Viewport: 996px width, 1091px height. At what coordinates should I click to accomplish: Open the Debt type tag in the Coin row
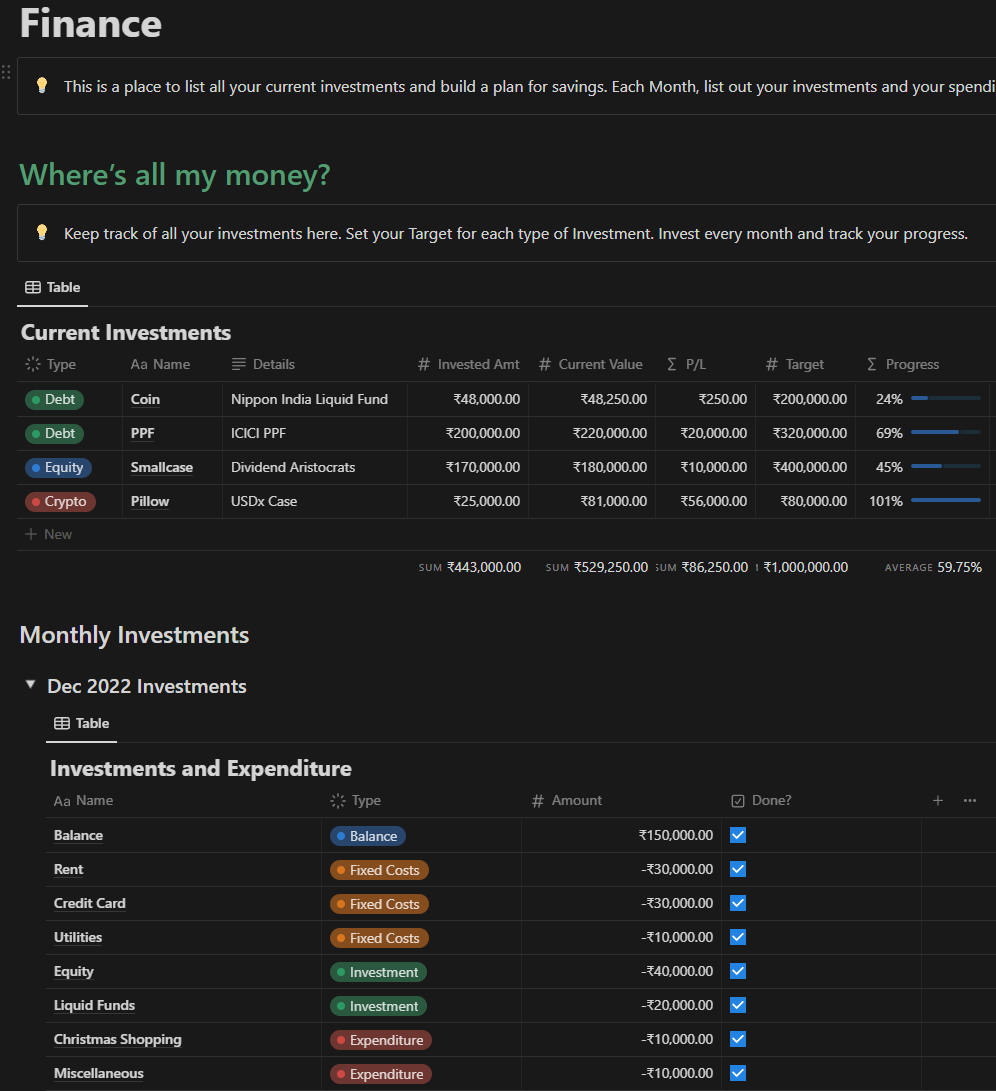click(54, 399)
